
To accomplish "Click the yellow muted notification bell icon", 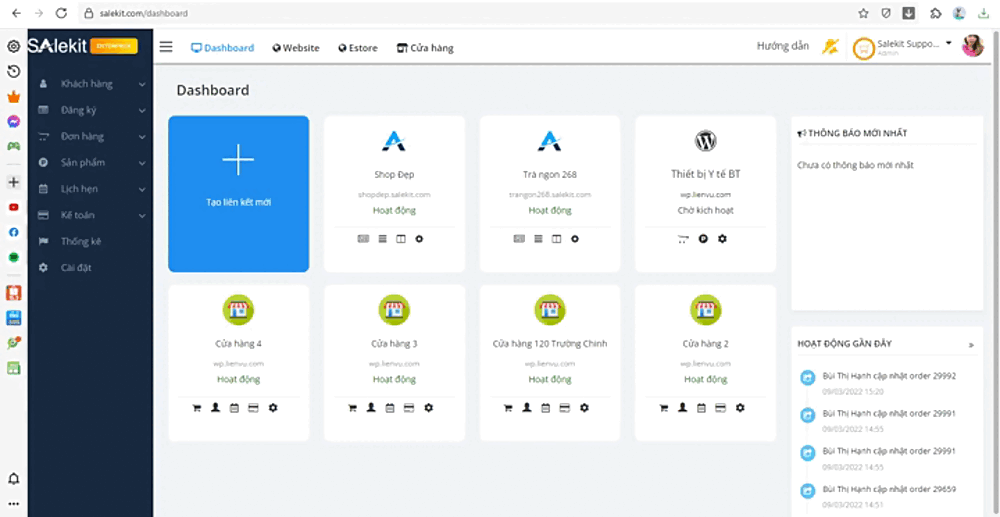I will pyautogui.click(x=830, y=47).
